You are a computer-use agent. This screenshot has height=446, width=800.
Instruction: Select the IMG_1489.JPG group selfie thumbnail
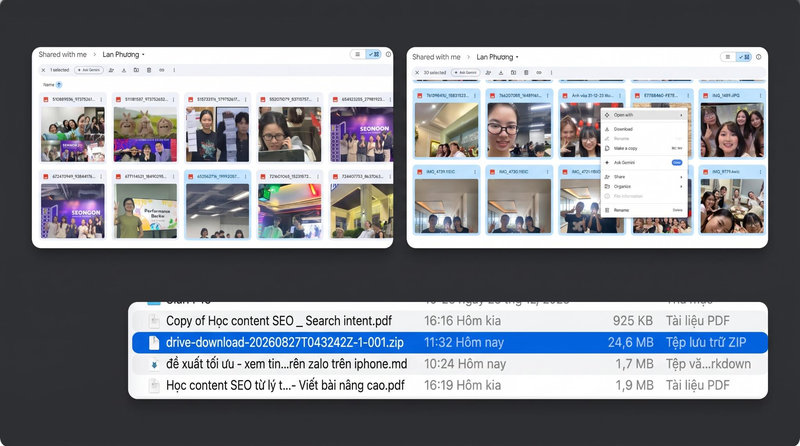(x=732, y=130)
